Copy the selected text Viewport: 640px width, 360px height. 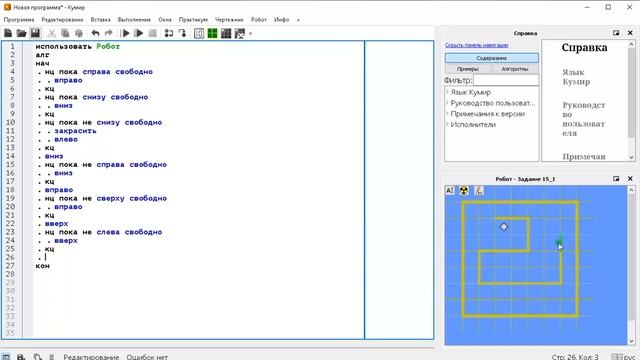click(65, 33)
